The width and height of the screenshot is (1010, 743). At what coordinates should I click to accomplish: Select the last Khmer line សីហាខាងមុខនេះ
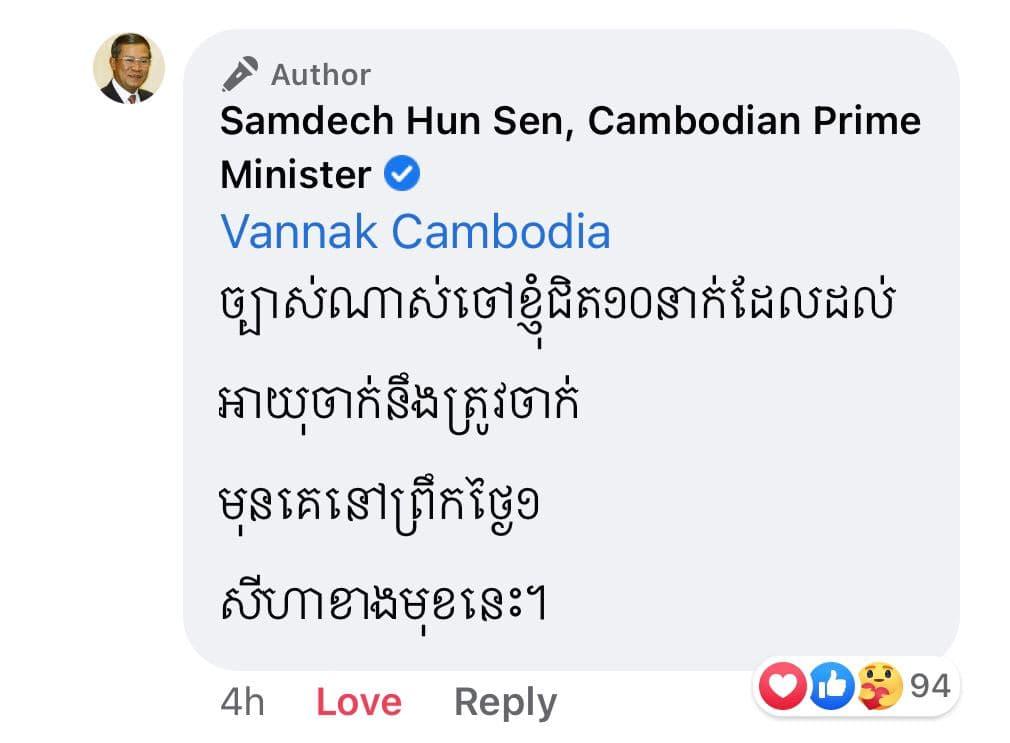[383, 603]
